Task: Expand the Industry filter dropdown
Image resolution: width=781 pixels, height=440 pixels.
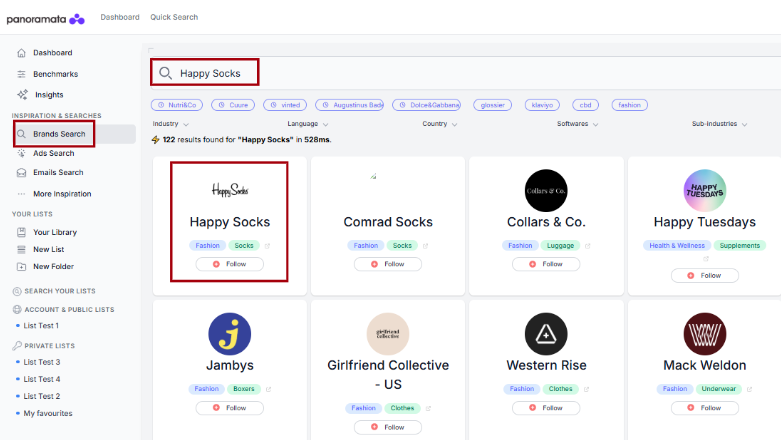Action: pos(170,124)
